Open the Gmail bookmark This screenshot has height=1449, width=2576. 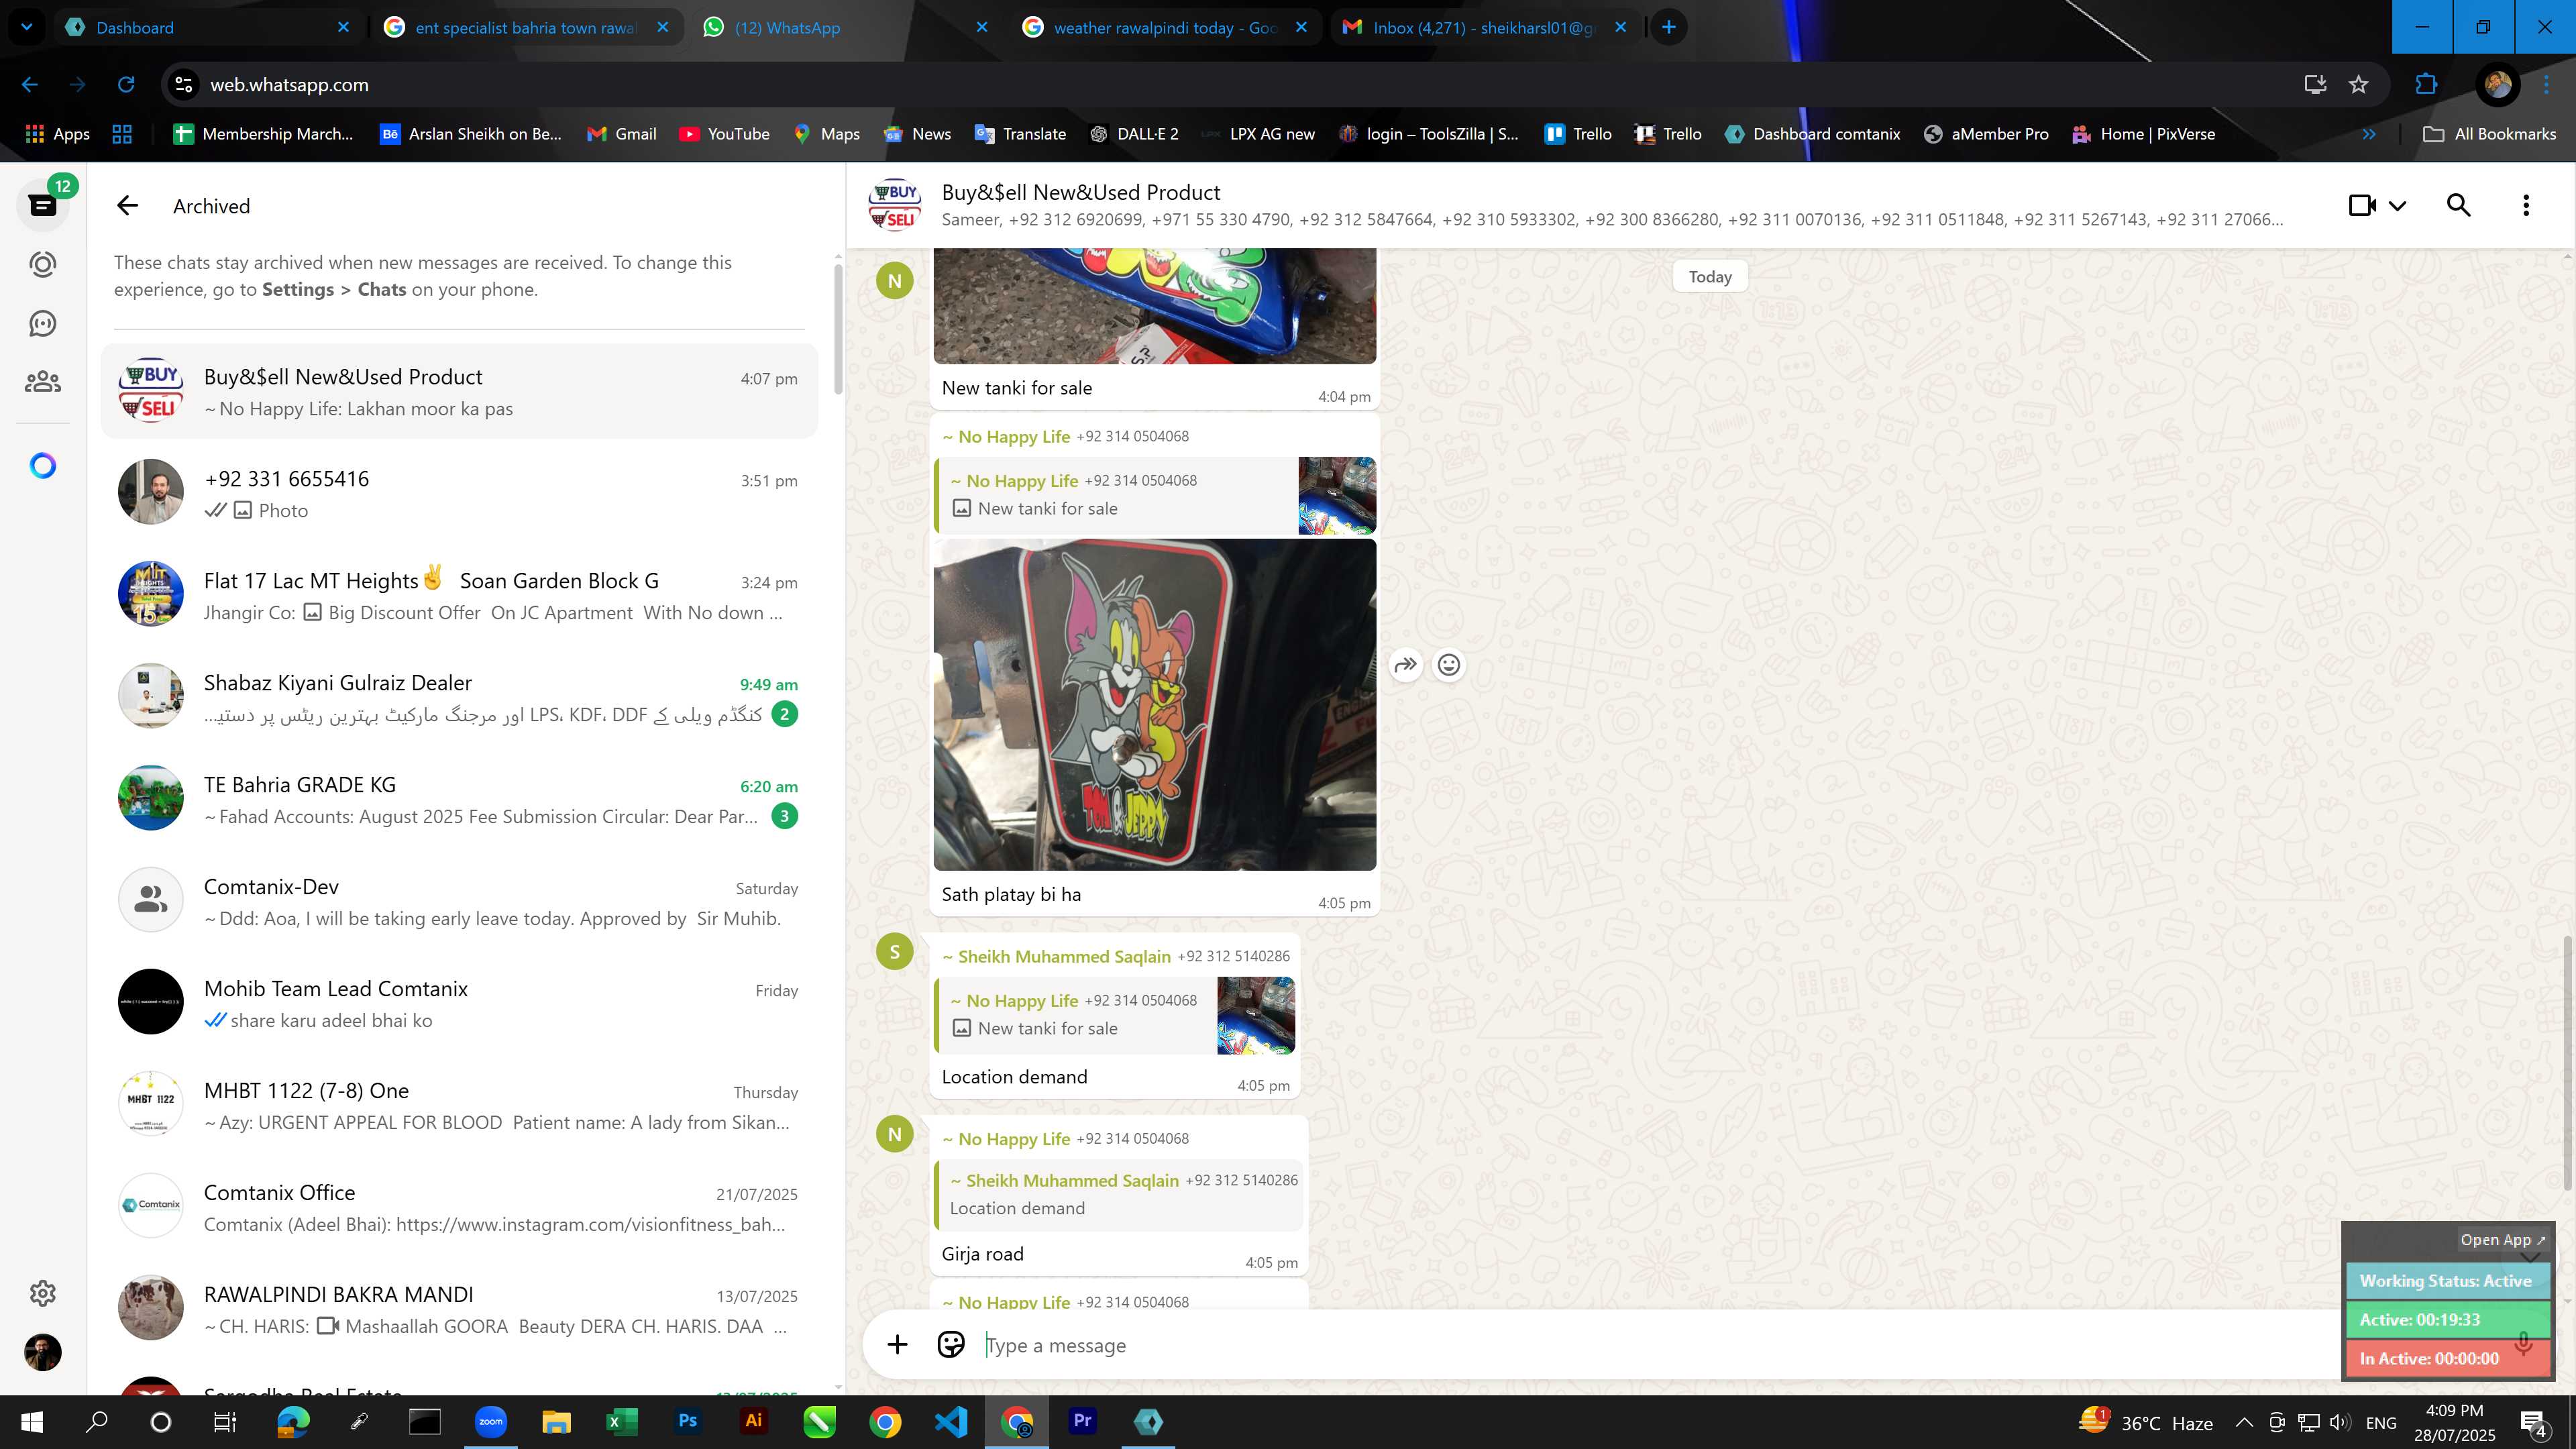tap(621, 134)
